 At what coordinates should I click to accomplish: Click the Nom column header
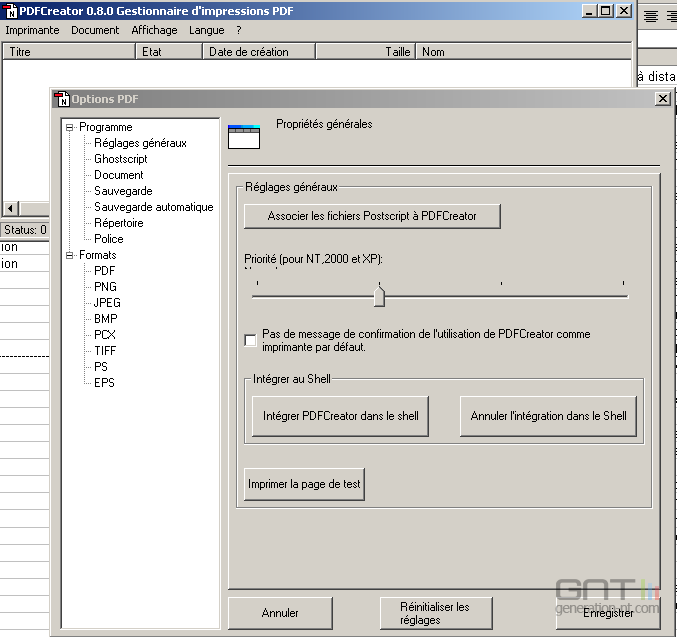tap(523, 52)
